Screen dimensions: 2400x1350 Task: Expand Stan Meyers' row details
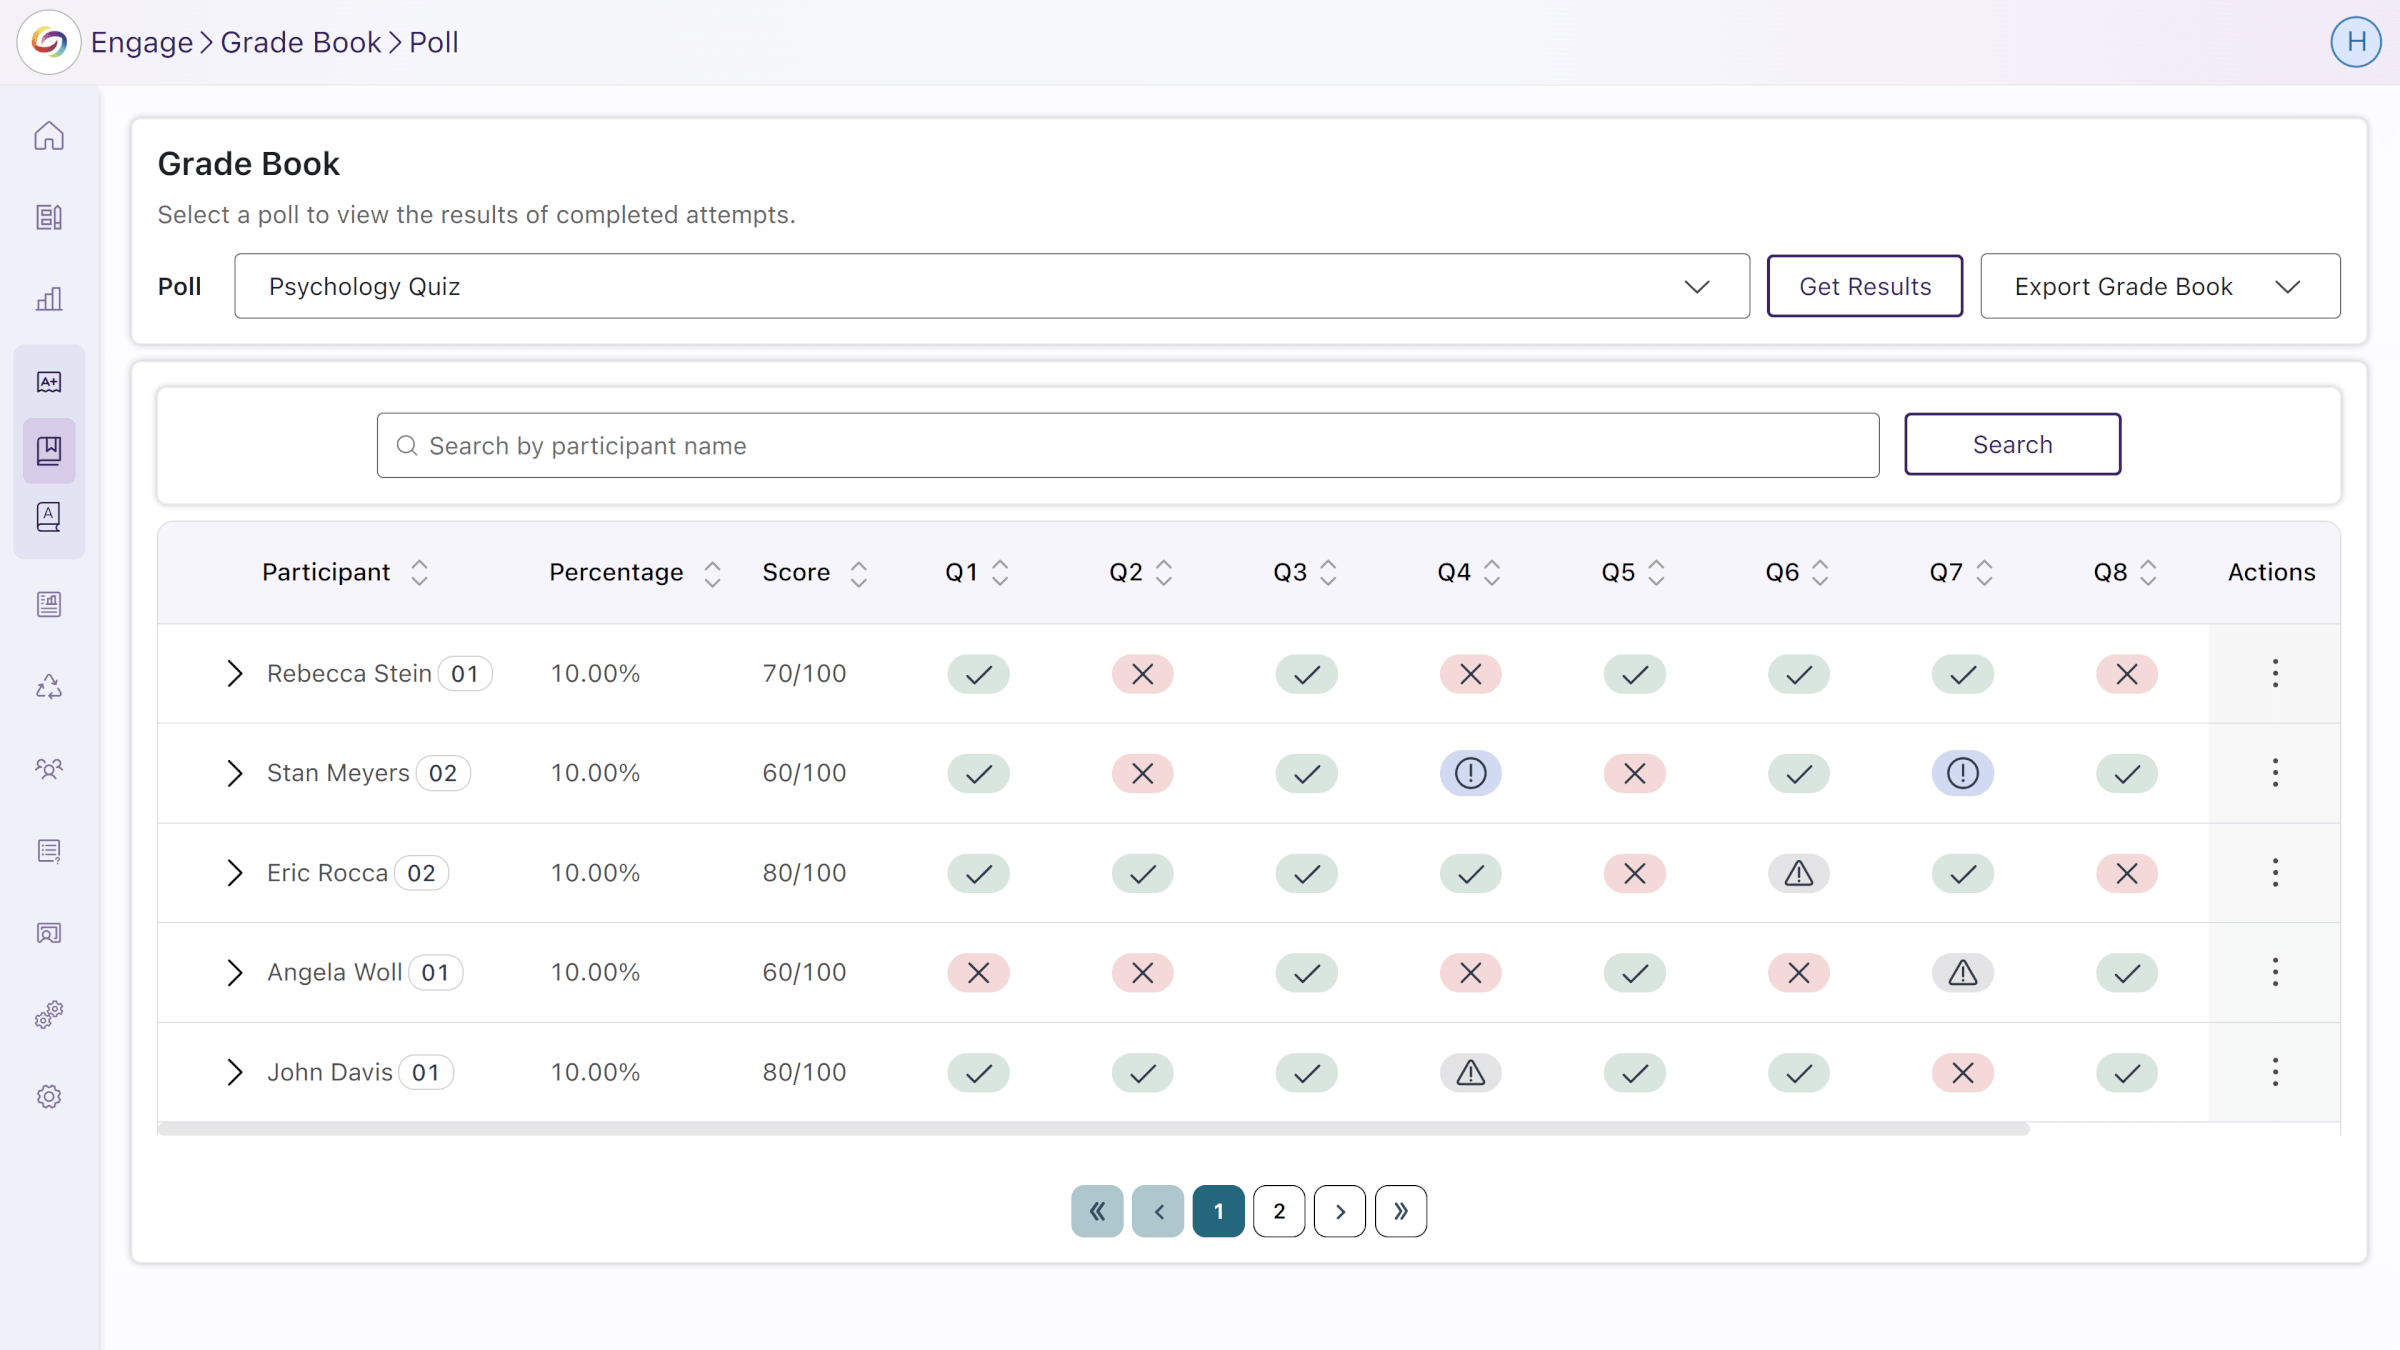236,771
